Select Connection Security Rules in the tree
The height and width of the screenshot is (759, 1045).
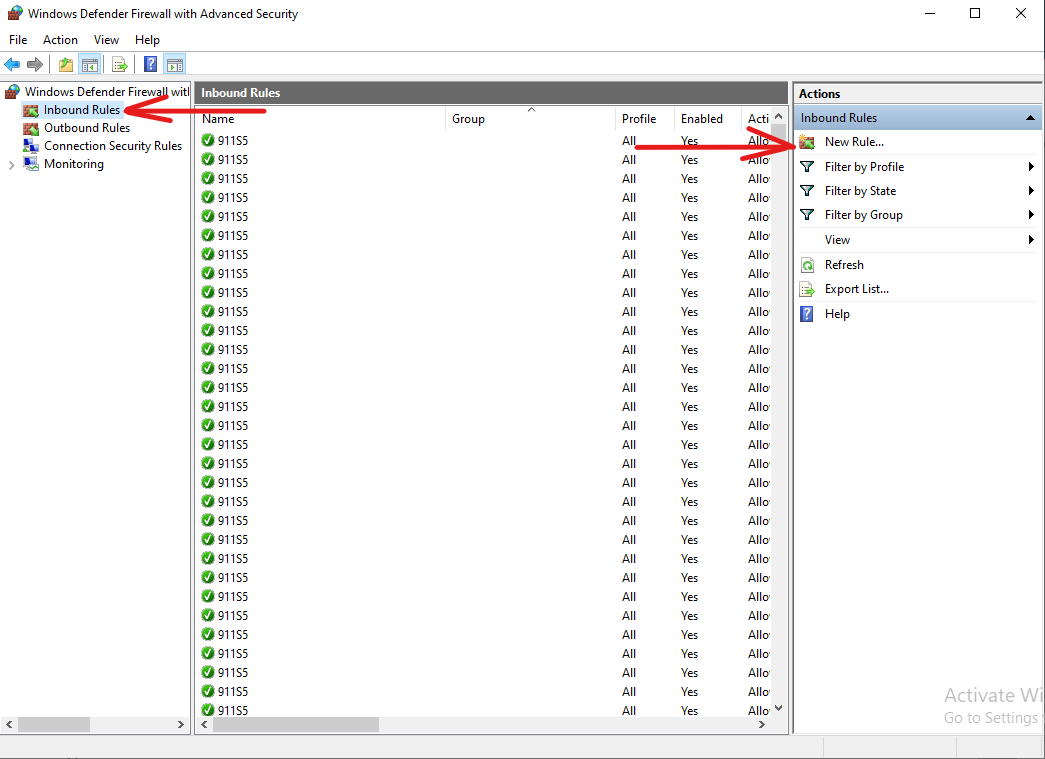(113, 146)
